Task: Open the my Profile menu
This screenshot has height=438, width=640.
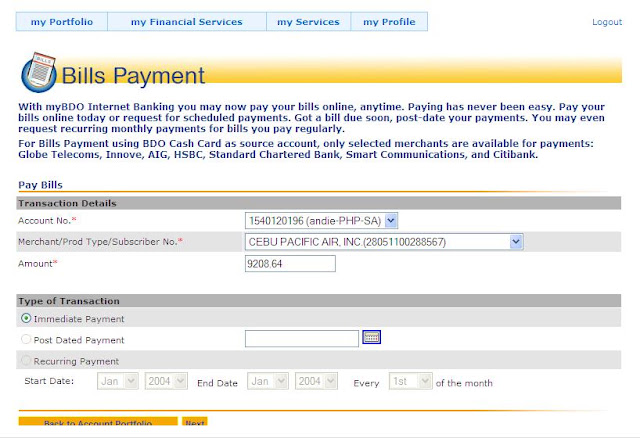Action: tap(389, 22)
